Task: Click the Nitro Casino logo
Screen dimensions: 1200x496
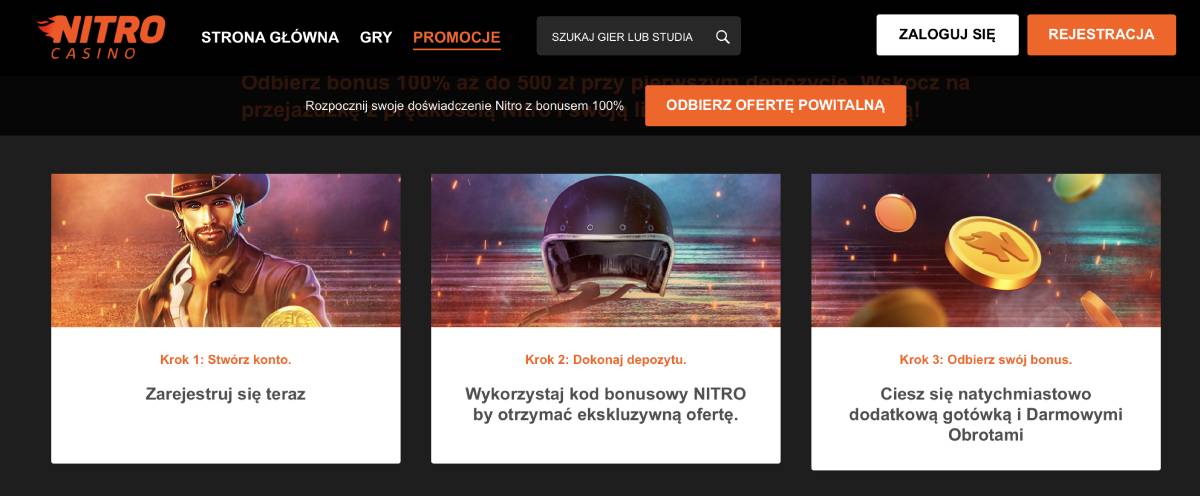Action: coord(101,37)
